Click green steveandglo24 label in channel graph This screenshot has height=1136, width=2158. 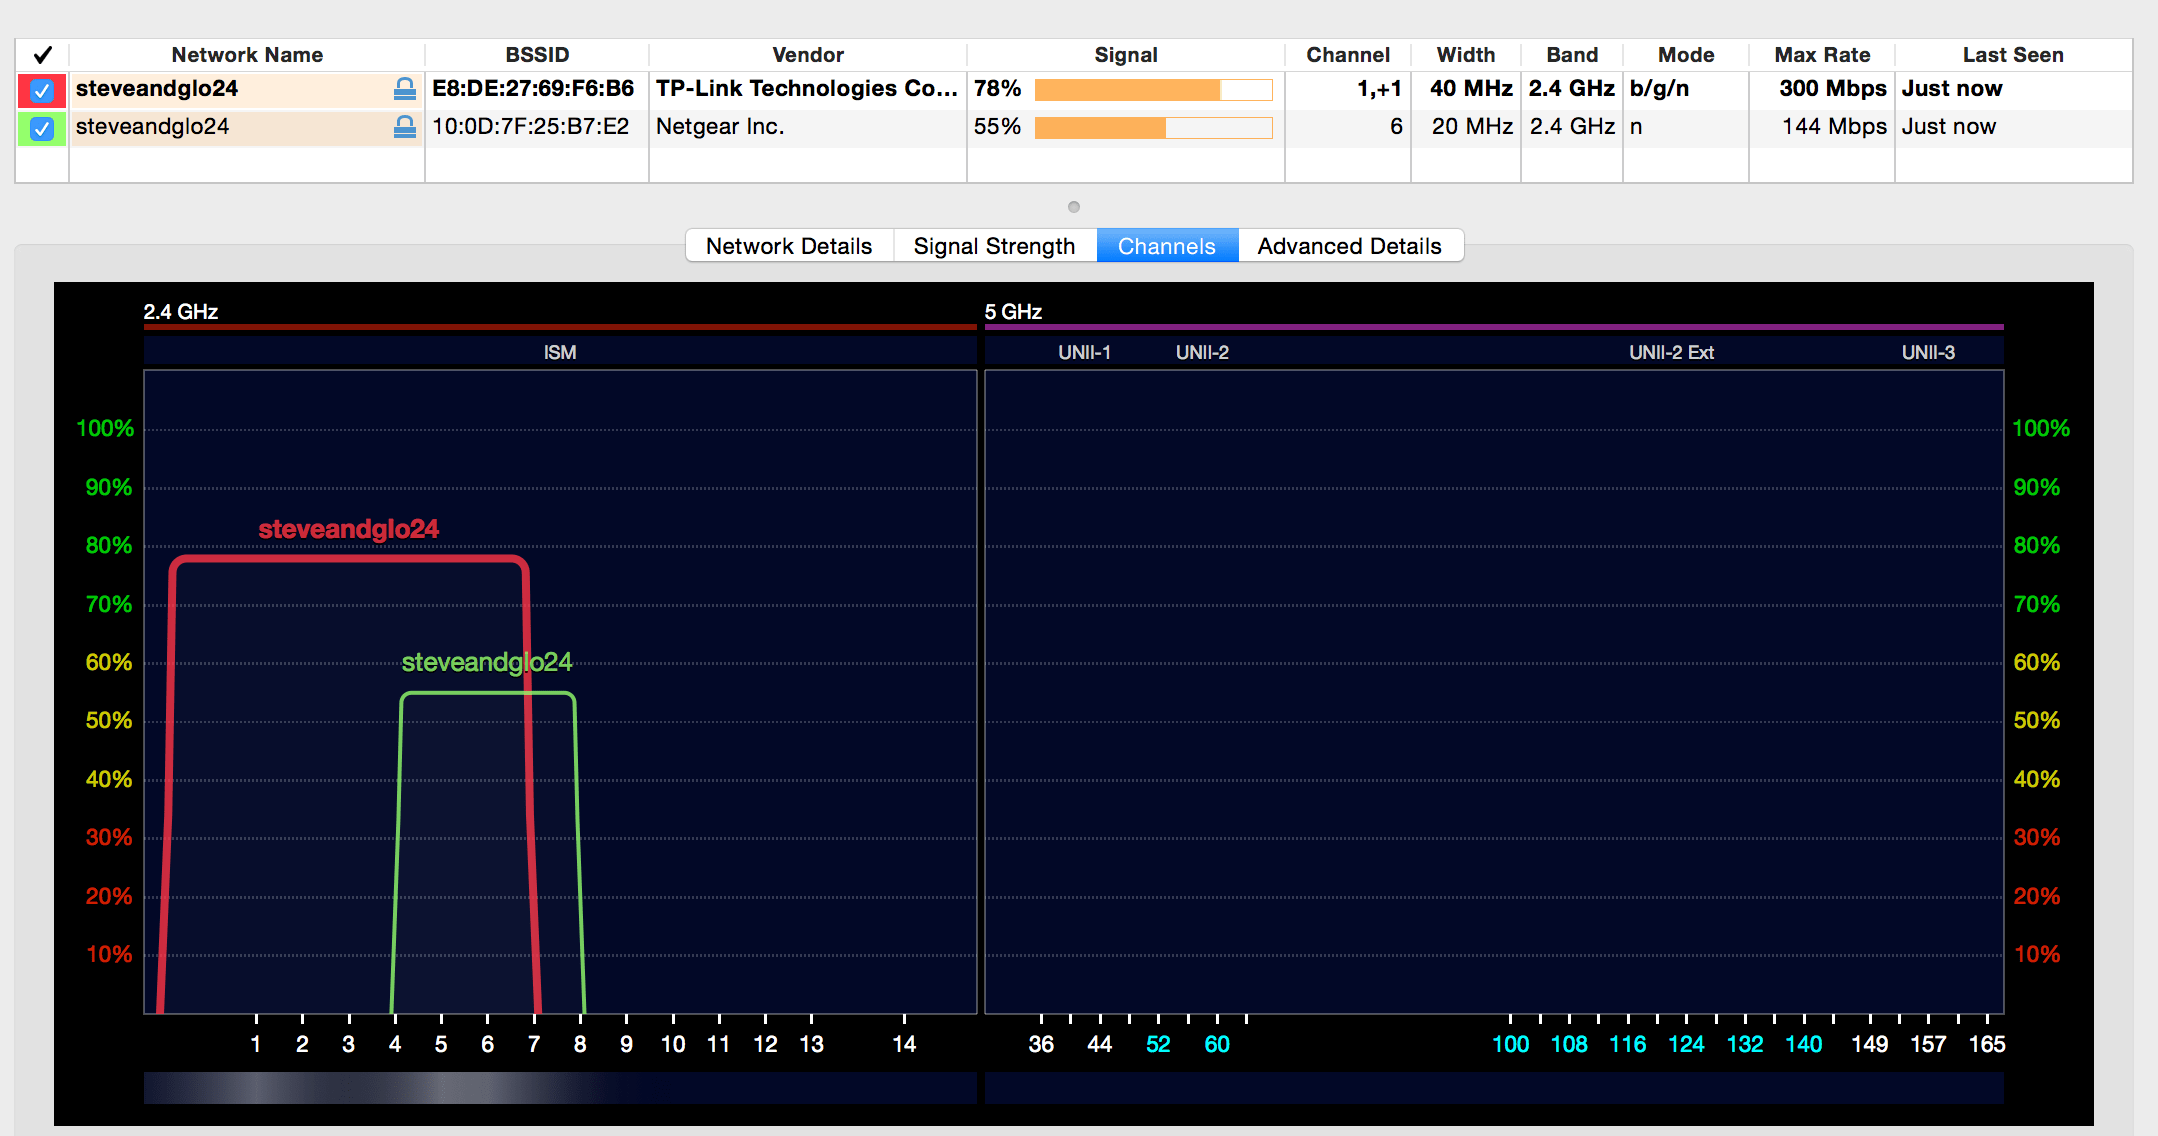pyautogui.click(x=486, y=662)
